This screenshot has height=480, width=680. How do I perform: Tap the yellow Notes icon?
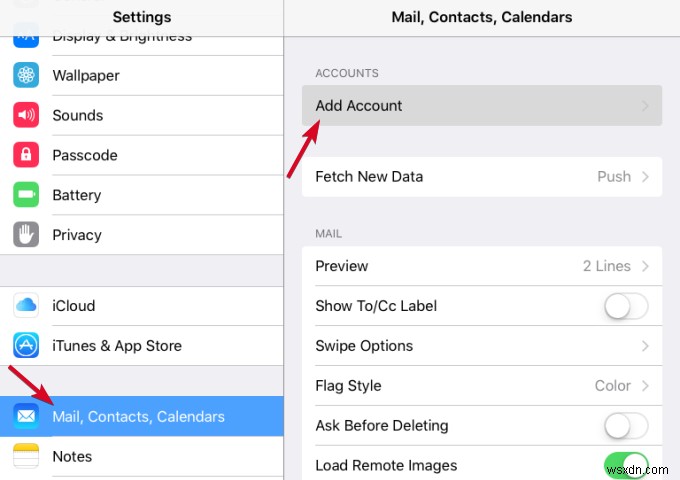click(26, 456)
